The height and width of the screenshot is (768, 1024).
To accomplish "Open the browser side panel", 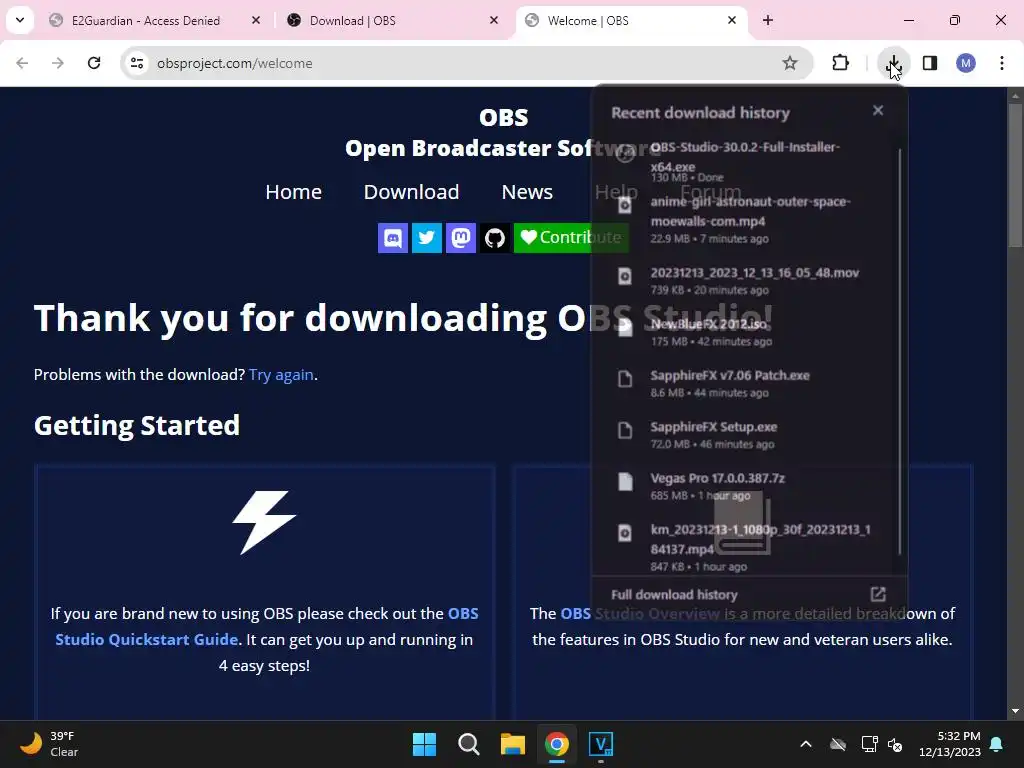I will click(x=930, y=63).
